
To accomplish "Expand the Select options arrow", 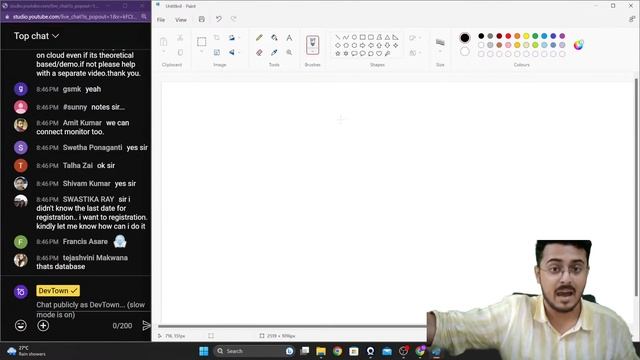I will point(202,52).
